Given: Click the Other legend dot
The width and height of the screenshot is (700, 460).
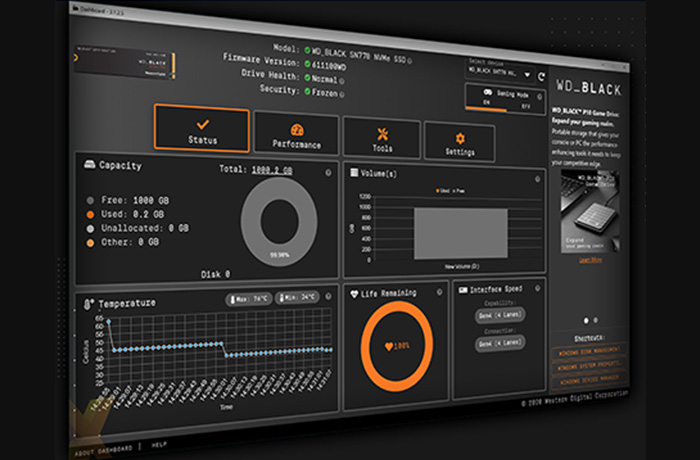Looking at the screenshot, I should click(x=90, y=243).
